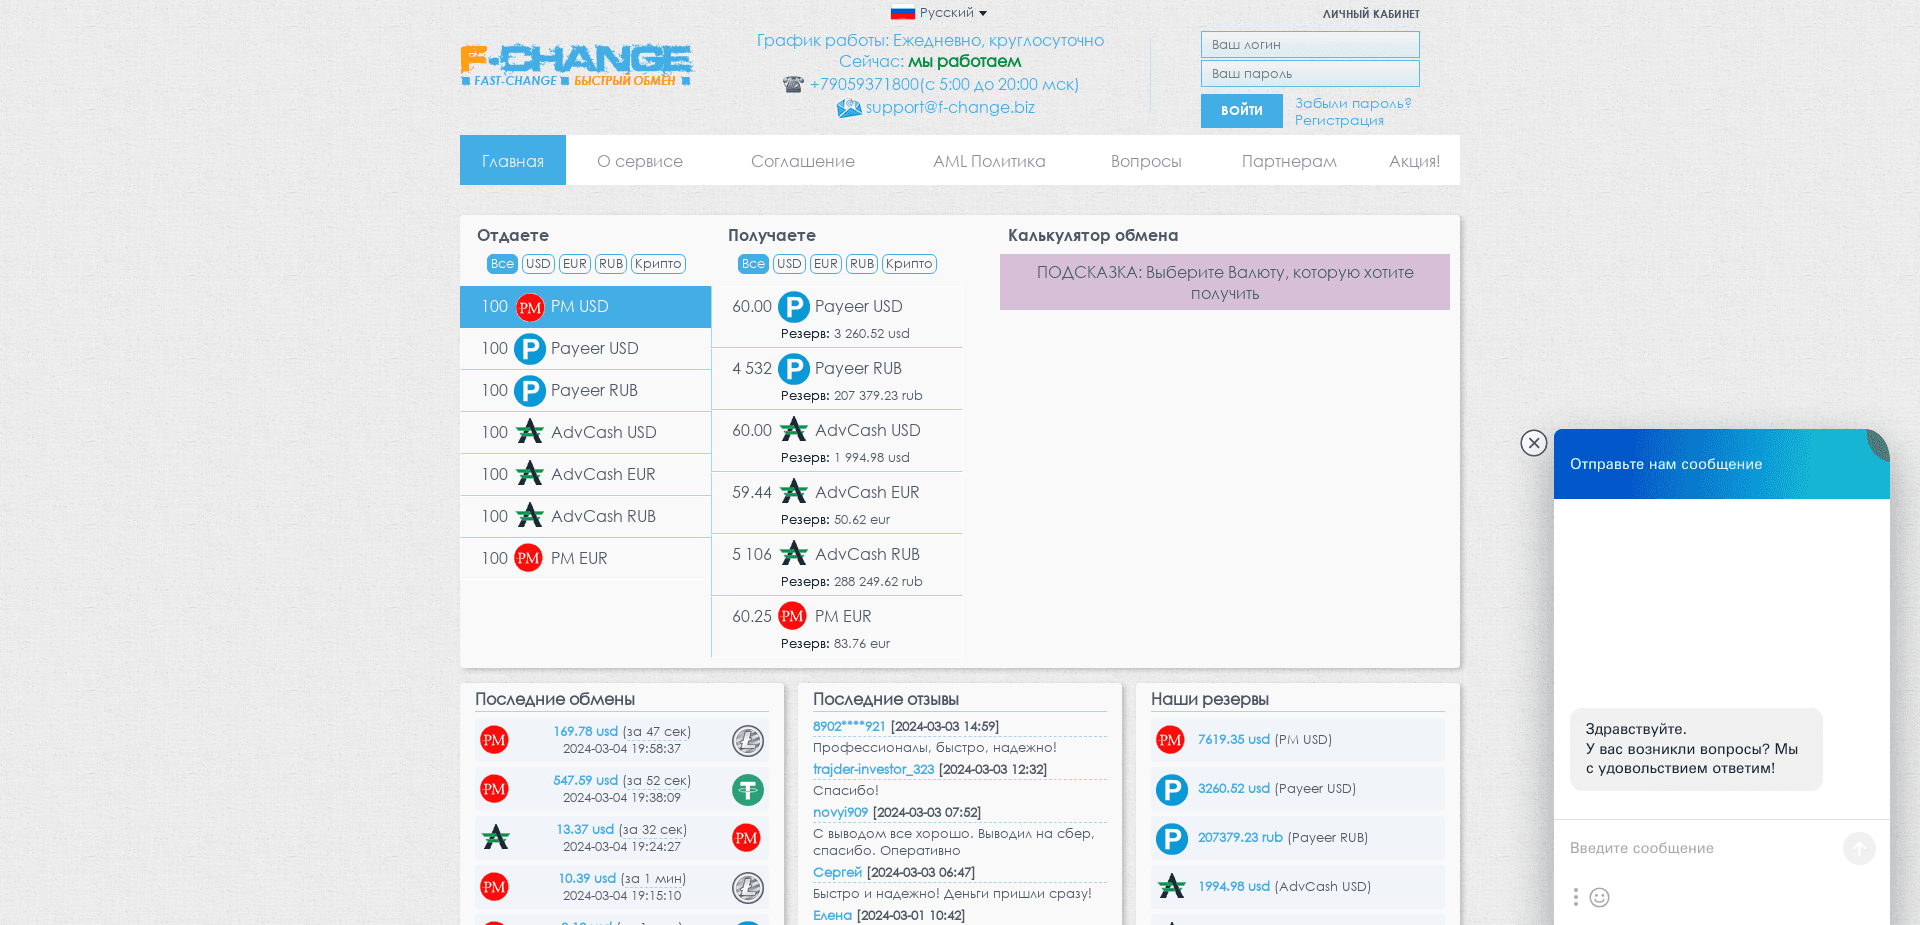Enable the USD filter in Отдаете column
1920x925 pixels.
click(x=537, y=264)
